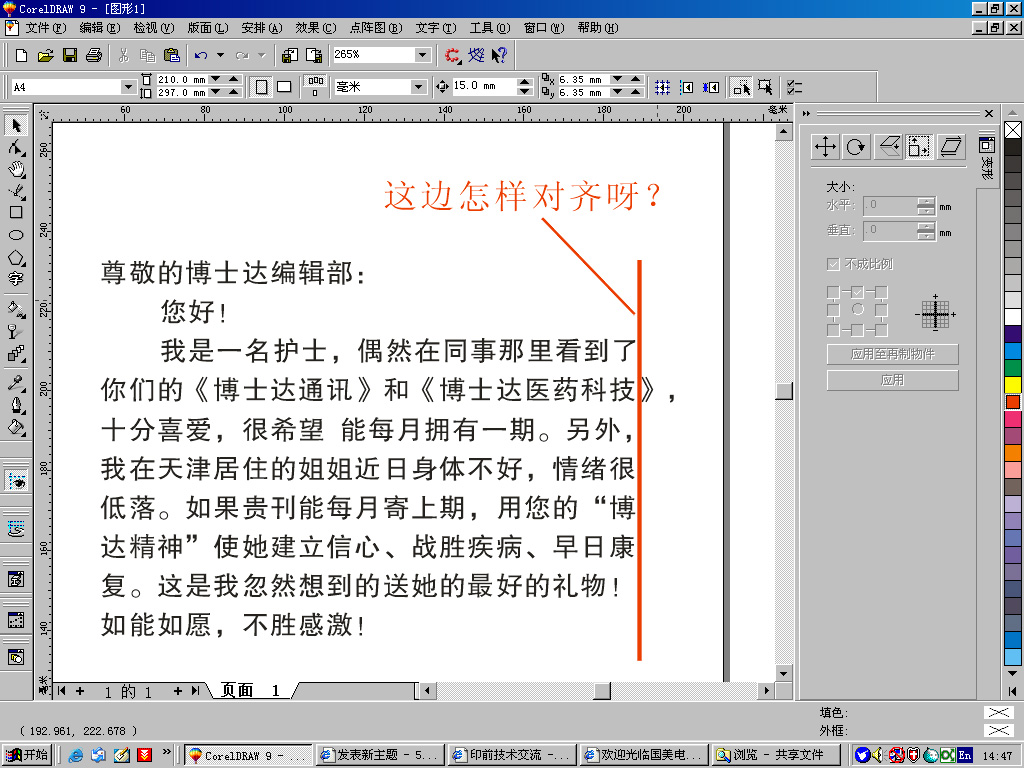Expand the docker panel double arrow
This screenshot has width=1024, height=768.
[x=807, y=114]
